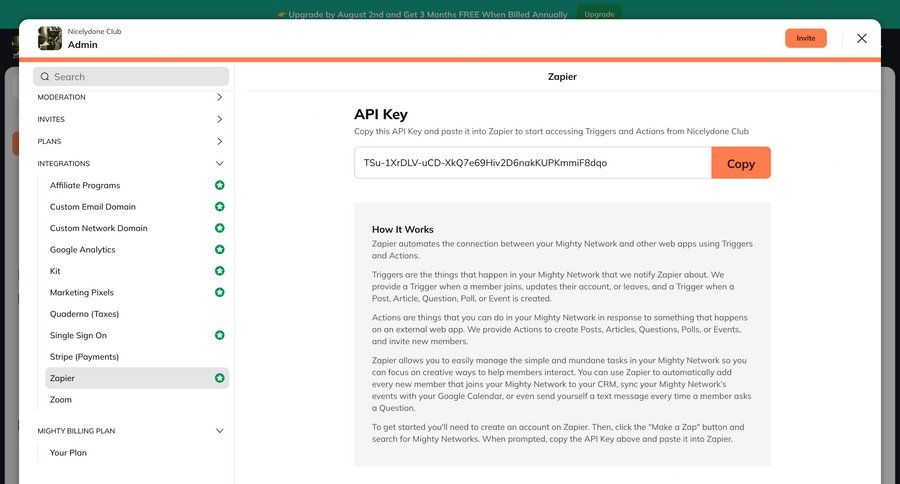Close the Admin panel with the X
This screenshot has width=900, height=484.
pyautogui.click(x=862, y=38)
